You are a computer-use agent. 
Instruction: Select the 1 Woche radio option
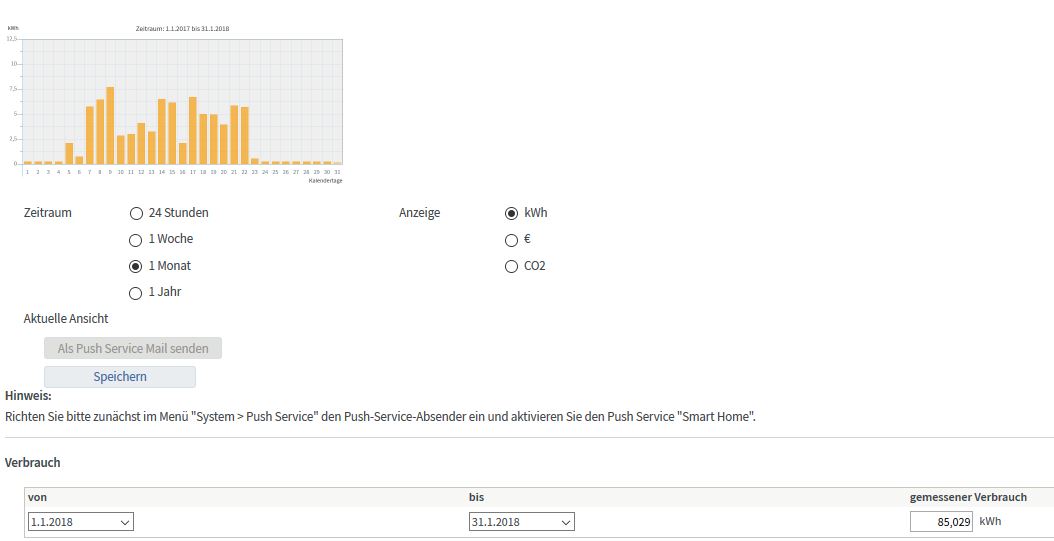(136, 240)
